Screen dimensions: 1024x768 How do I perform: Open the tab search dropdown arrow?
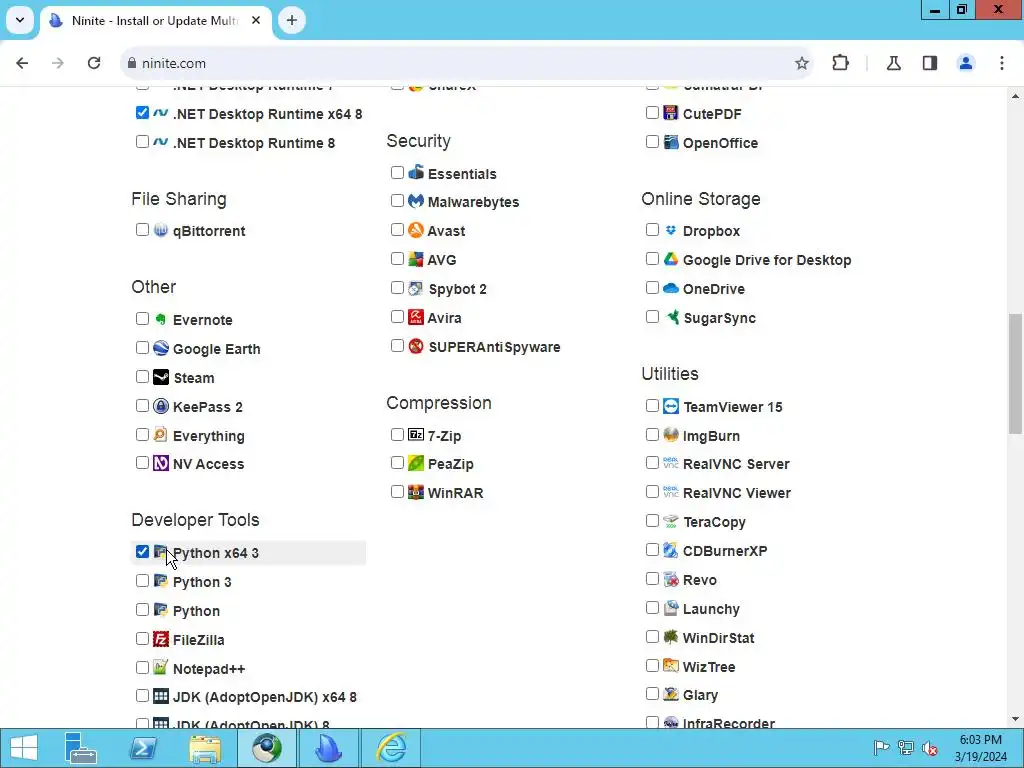coord(20,20)
